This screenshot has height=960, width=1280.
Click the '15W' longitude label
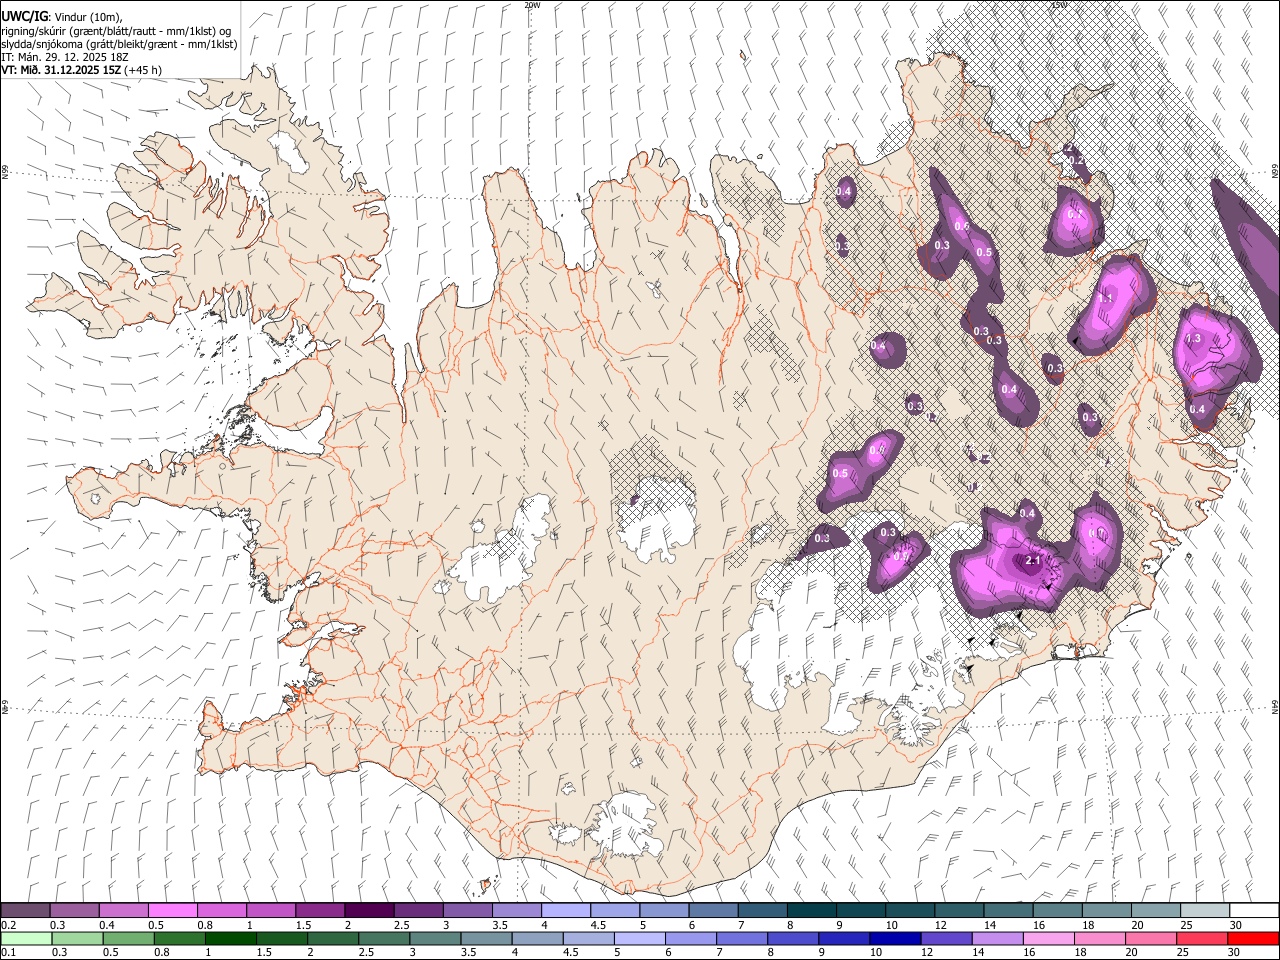point(1058,5)
